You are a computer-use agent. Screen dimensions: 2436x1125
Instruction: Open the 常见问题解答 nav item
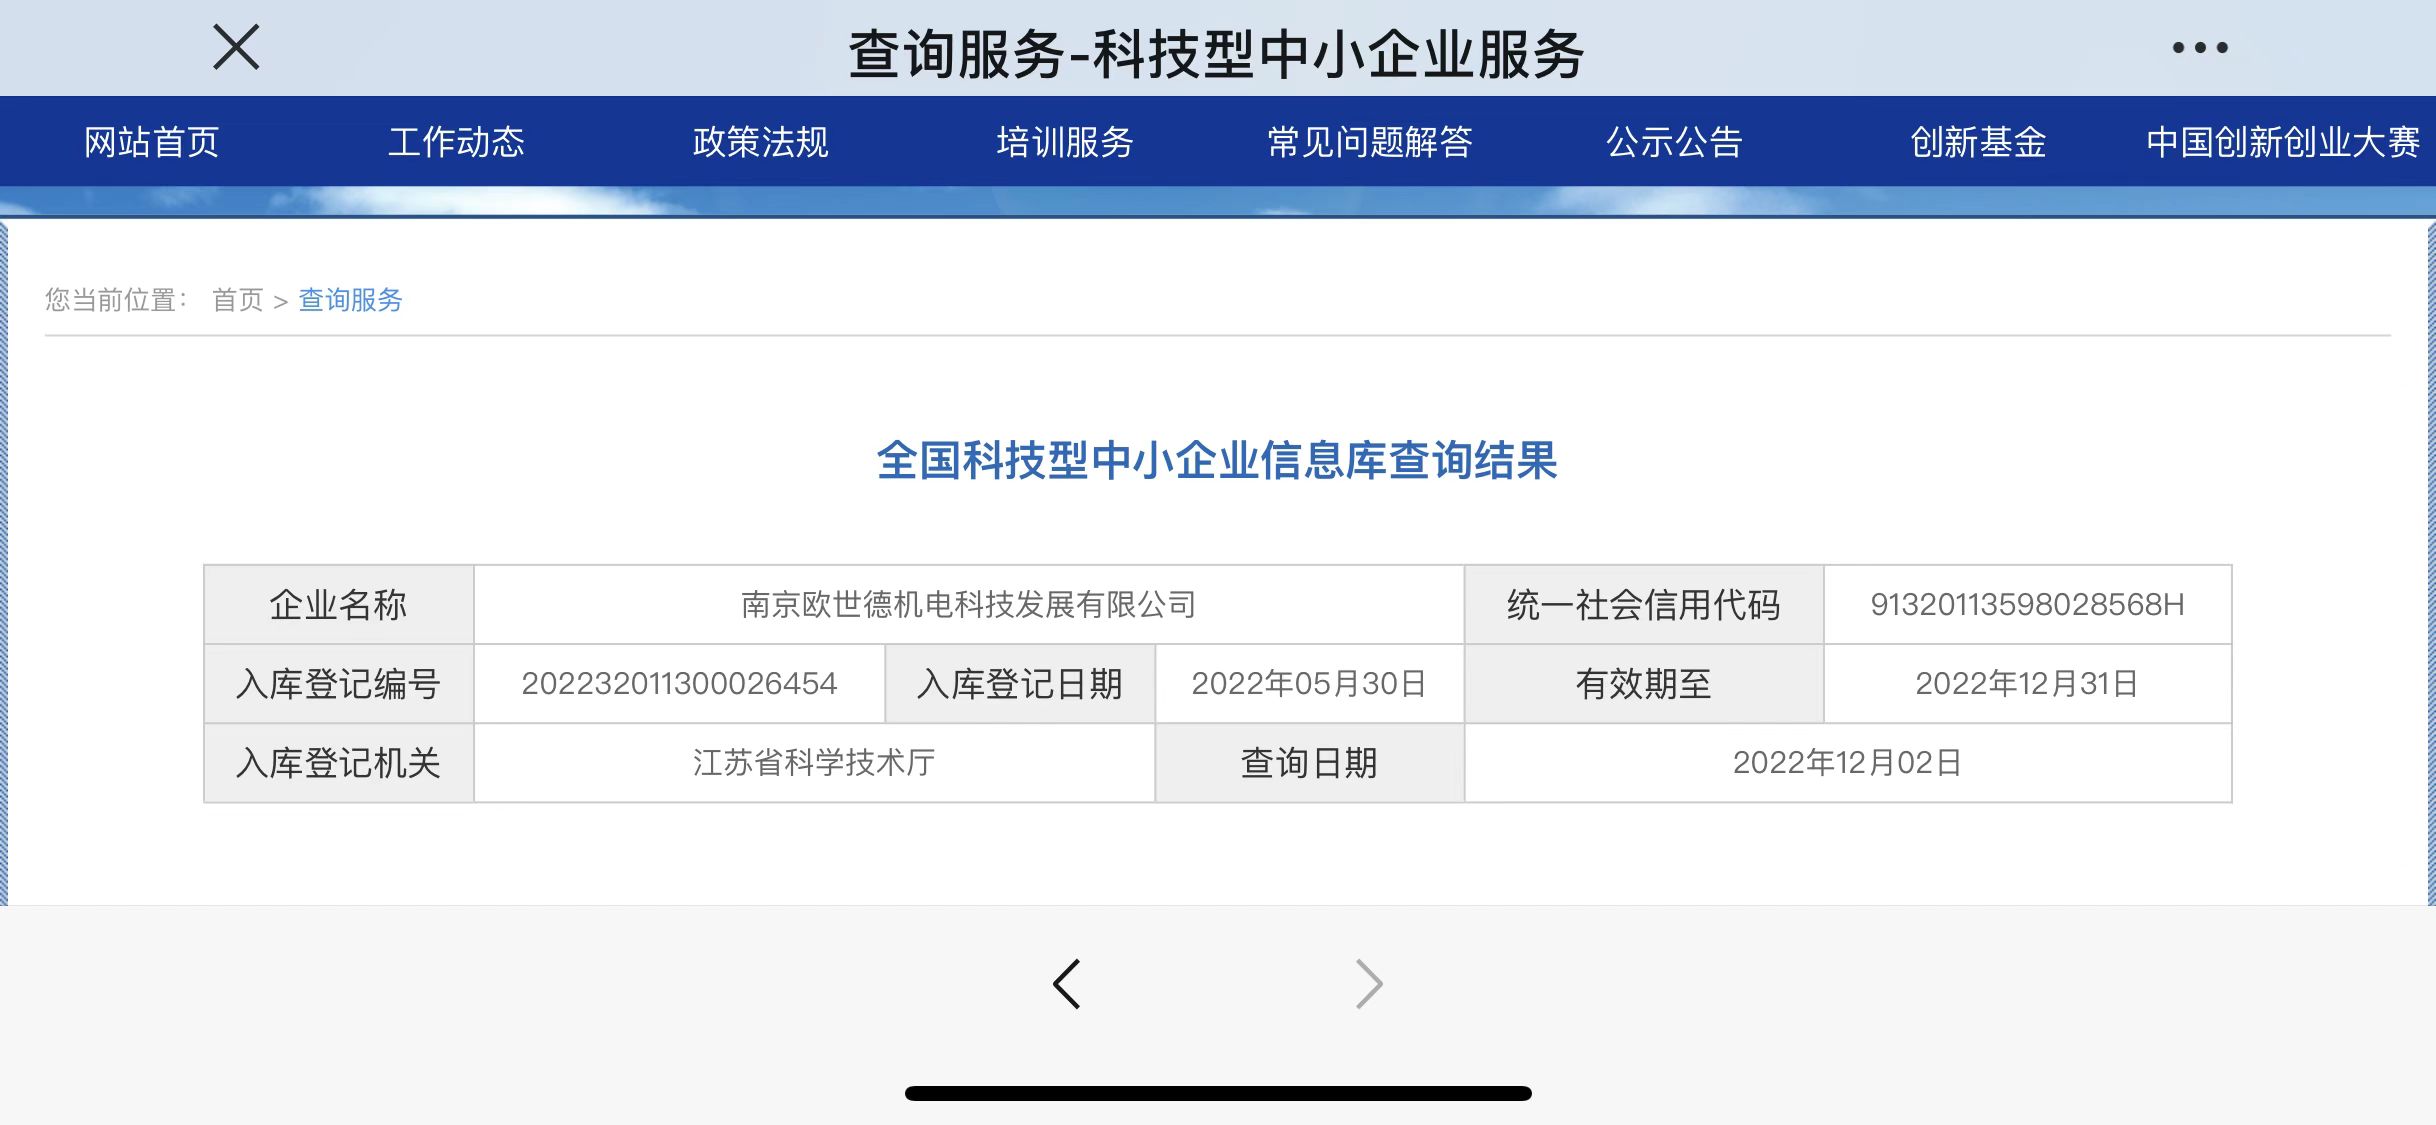coord(1370,142)
